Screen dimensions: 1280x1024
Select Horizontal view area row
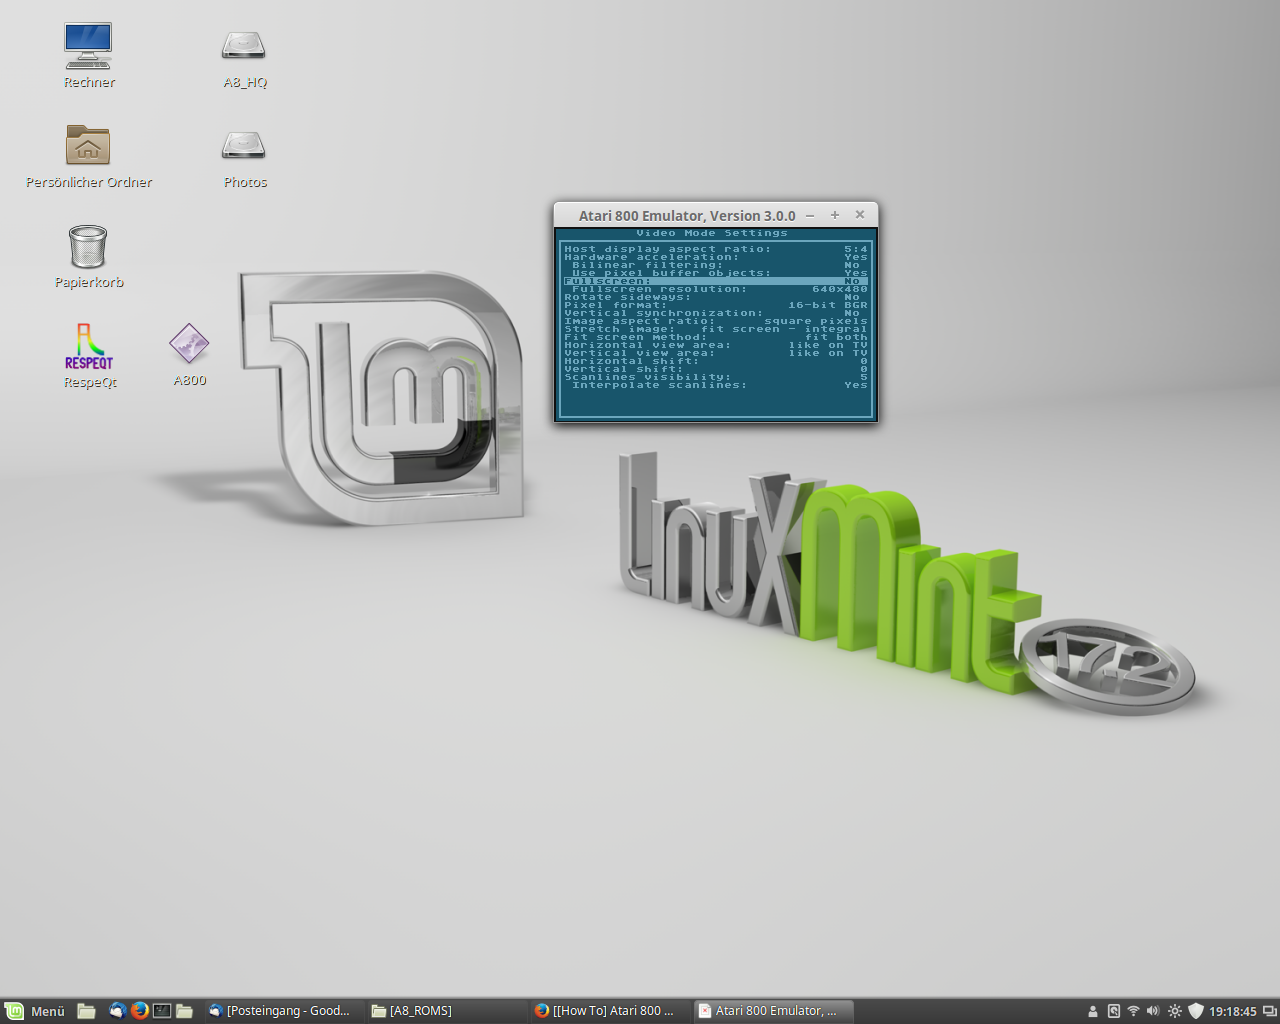pos(716,345)
